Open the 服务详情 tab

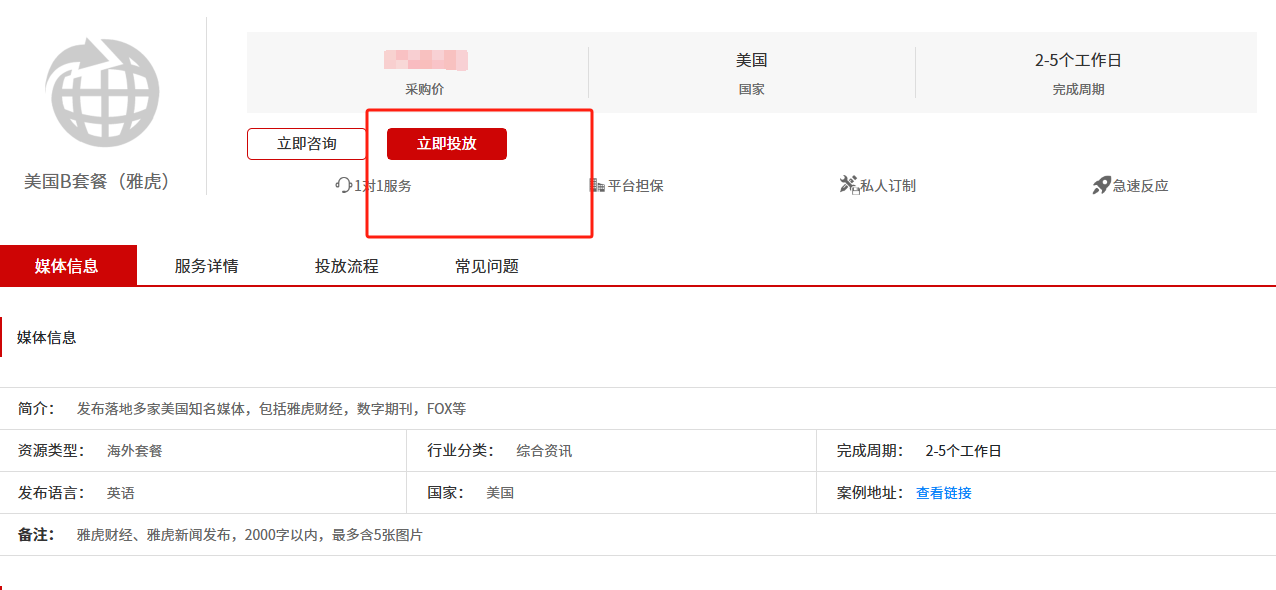(206, 266)
